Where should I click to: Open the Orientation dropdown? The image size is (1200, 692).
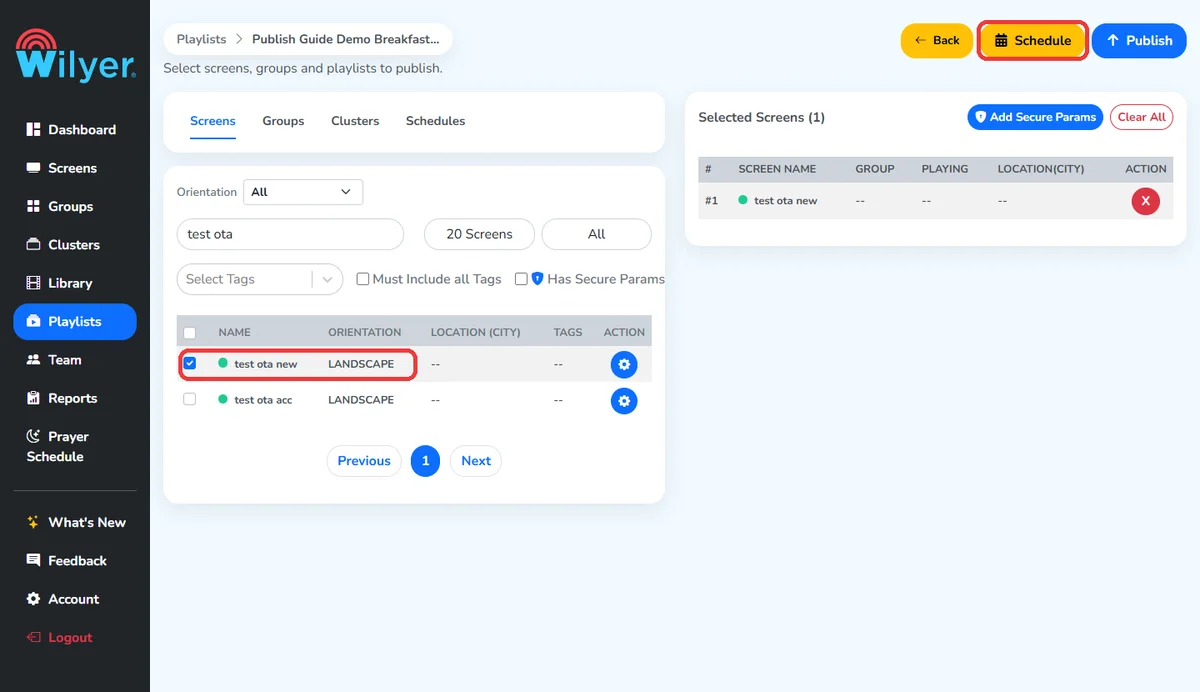click(303, 192)
